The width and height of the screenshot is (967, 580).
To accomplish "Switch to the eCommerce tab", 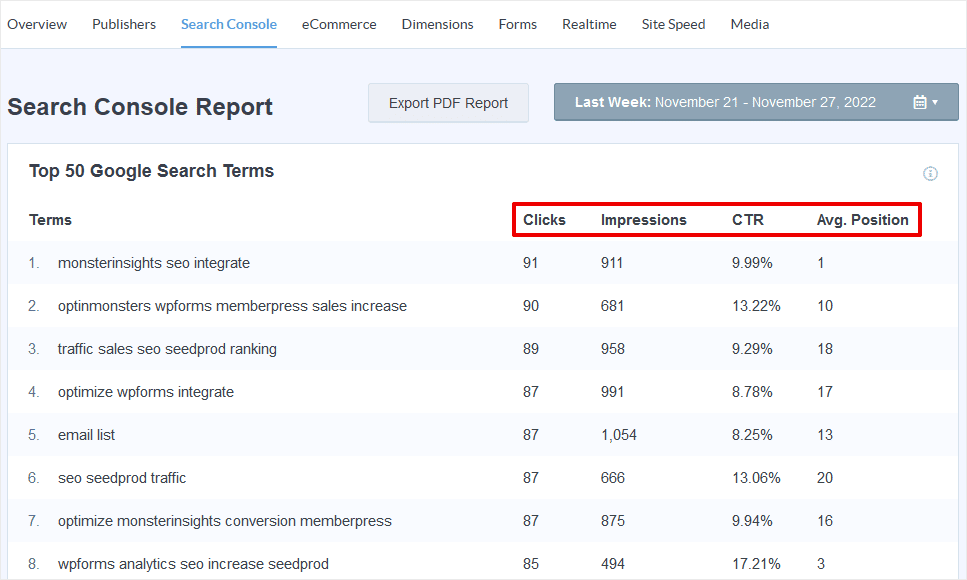I will [x=338, y=23].
